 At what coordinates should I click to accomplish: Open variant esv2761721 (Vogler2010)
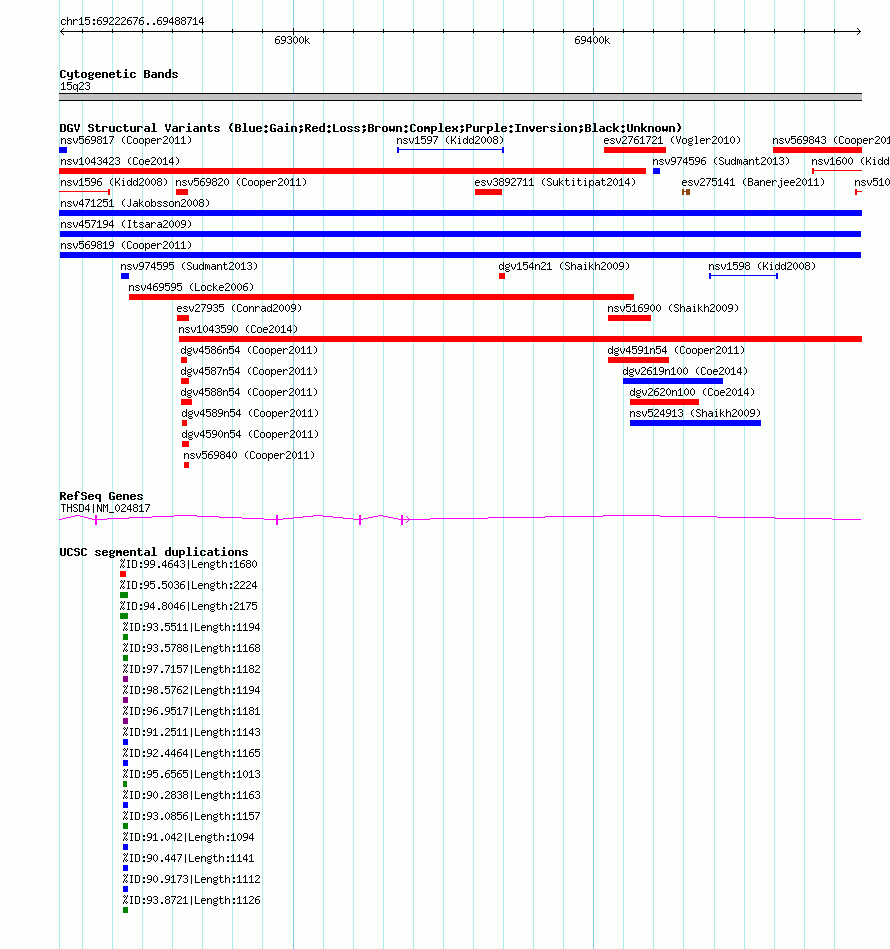672,140
